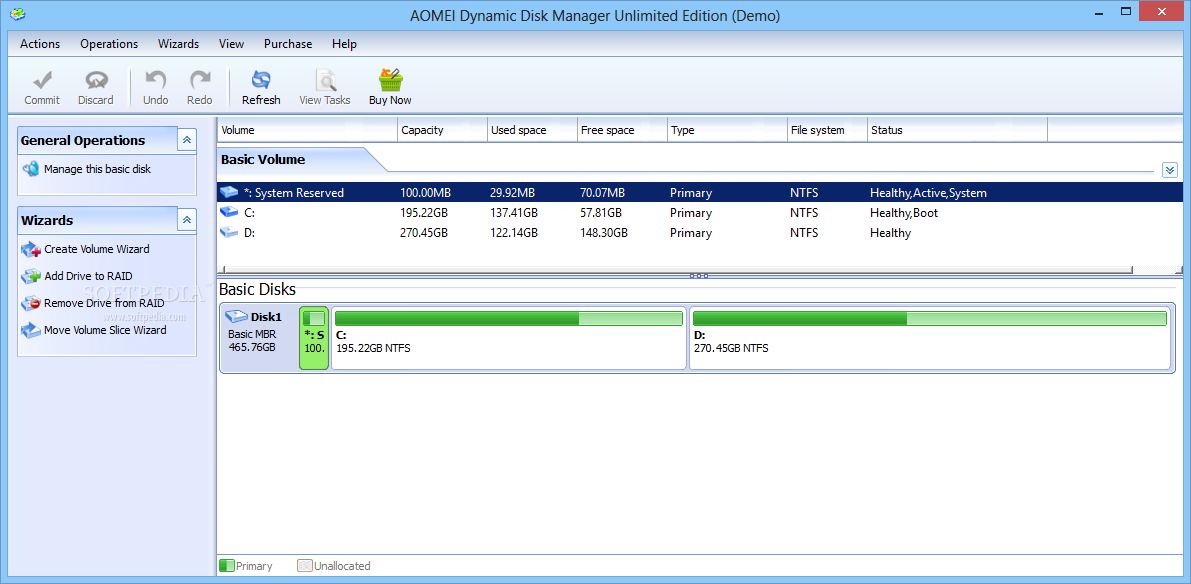This screenshot has width=1191, height=584.
Task: Click the Add Drive to RAID icon
Action: [x=30, y=276]
